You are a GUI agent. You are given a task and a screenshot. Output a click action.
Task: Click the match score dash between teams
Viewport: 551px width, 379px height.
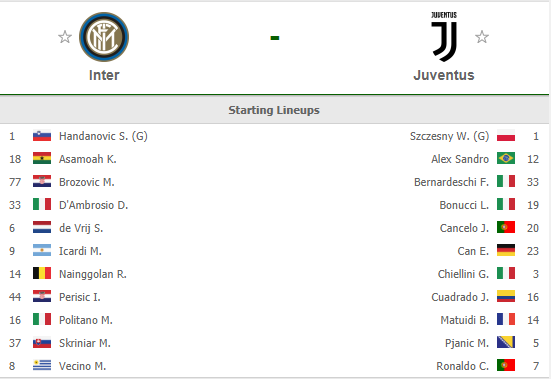275,38
